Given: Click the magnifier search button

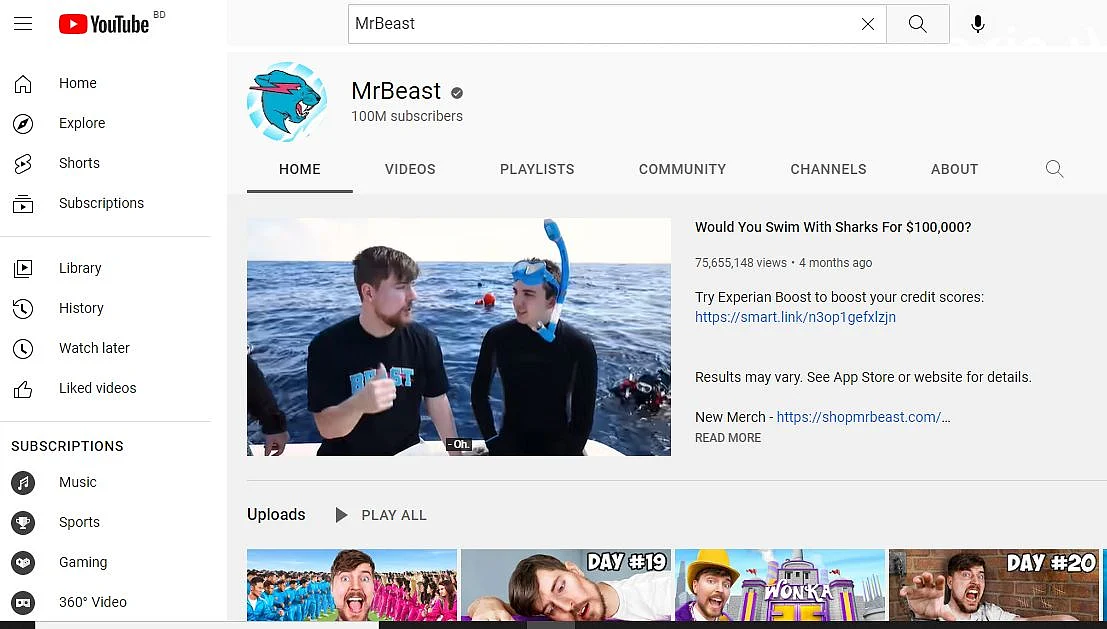Looking at the screenshot, I should coord(917,24).
